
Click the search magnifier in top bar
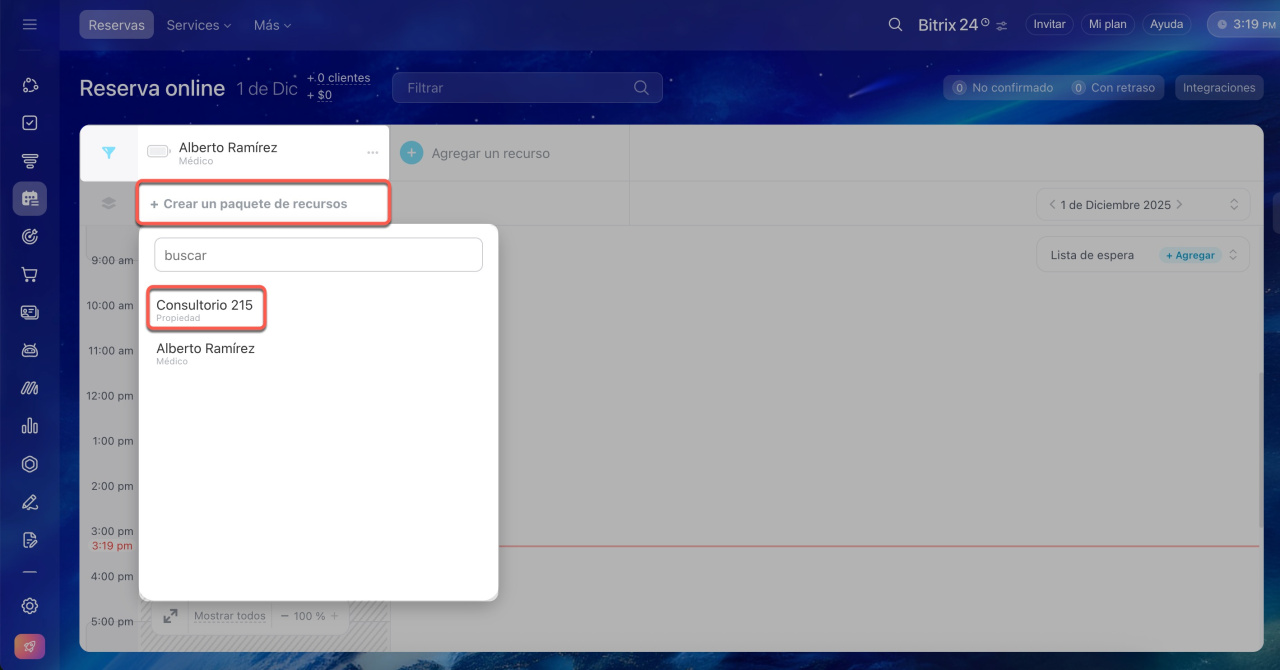pos(895,24)
